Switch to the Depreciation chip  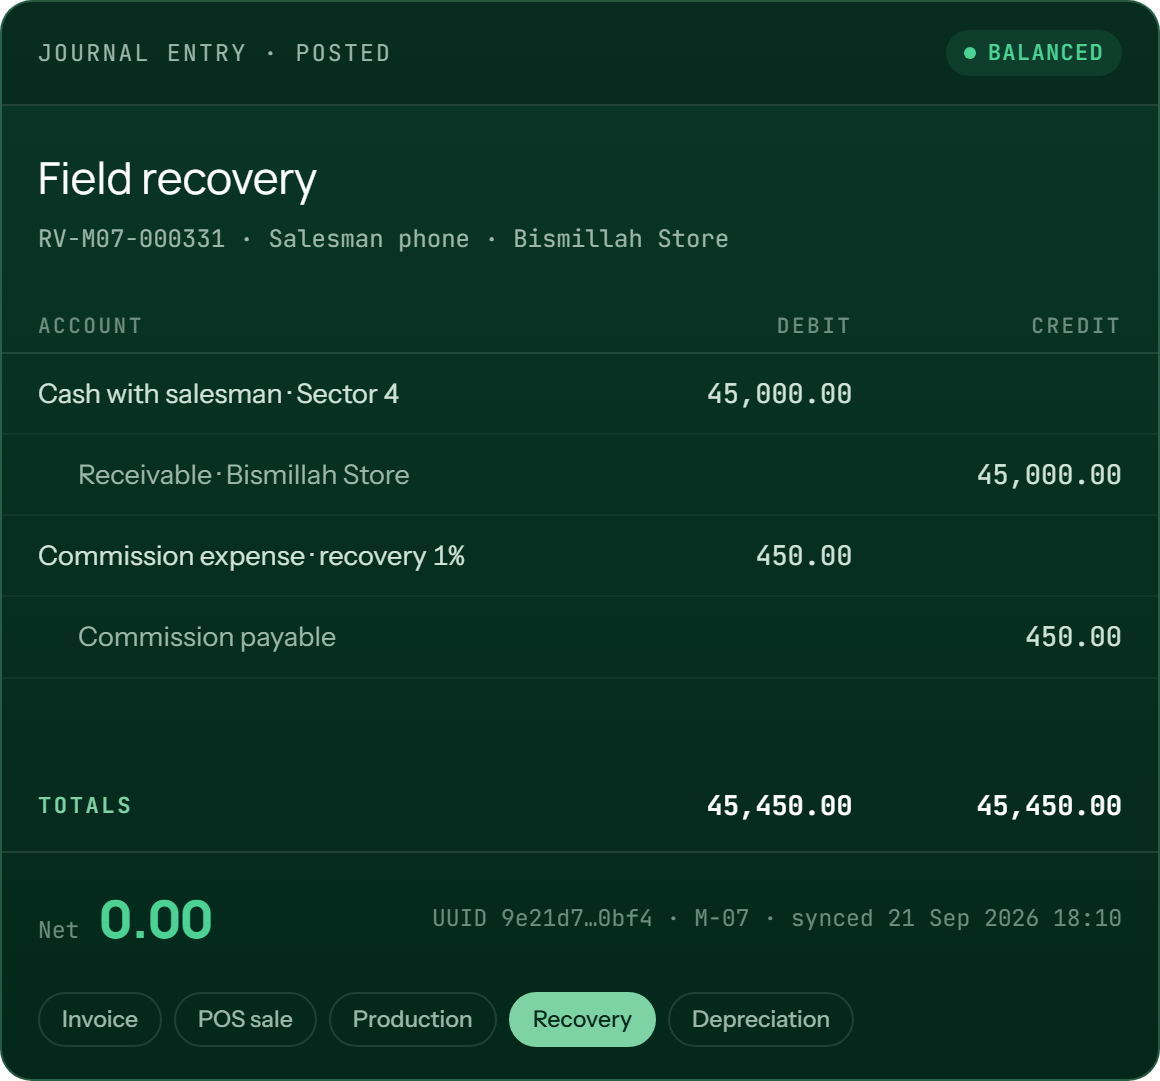761,1019
